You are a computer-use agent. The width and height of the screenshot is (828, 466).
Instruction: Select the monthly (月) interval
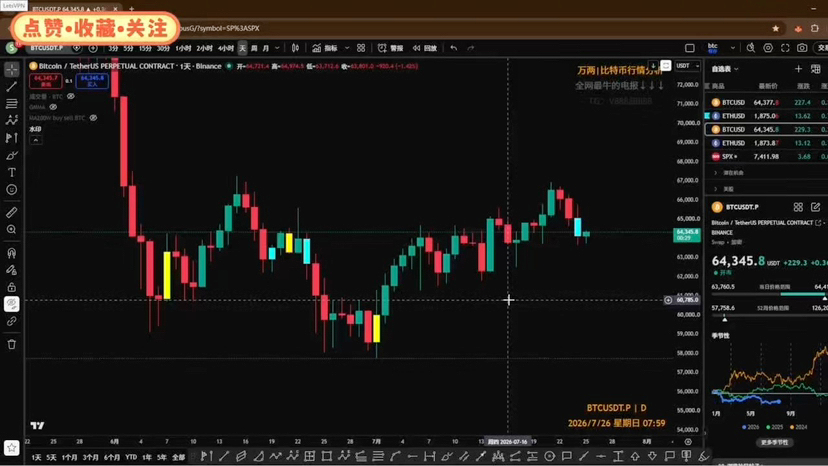pos(266,48)
